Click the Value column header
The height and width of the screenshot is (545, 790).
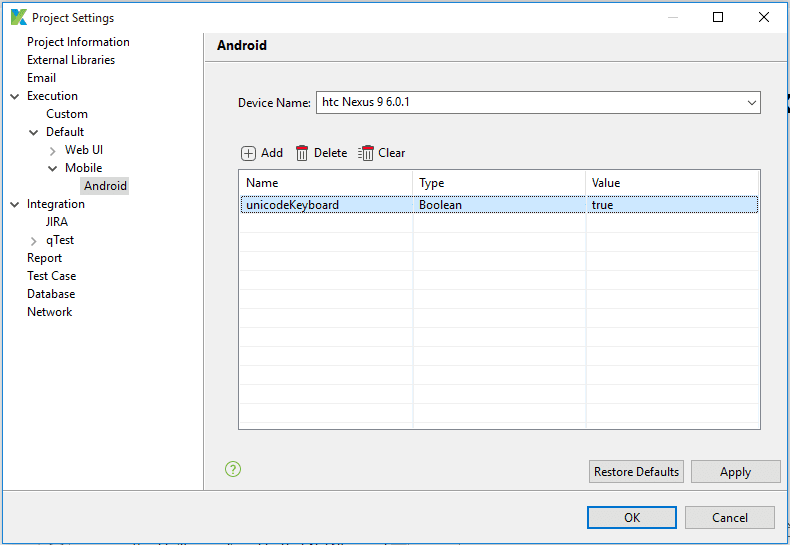tap(672, 183)
